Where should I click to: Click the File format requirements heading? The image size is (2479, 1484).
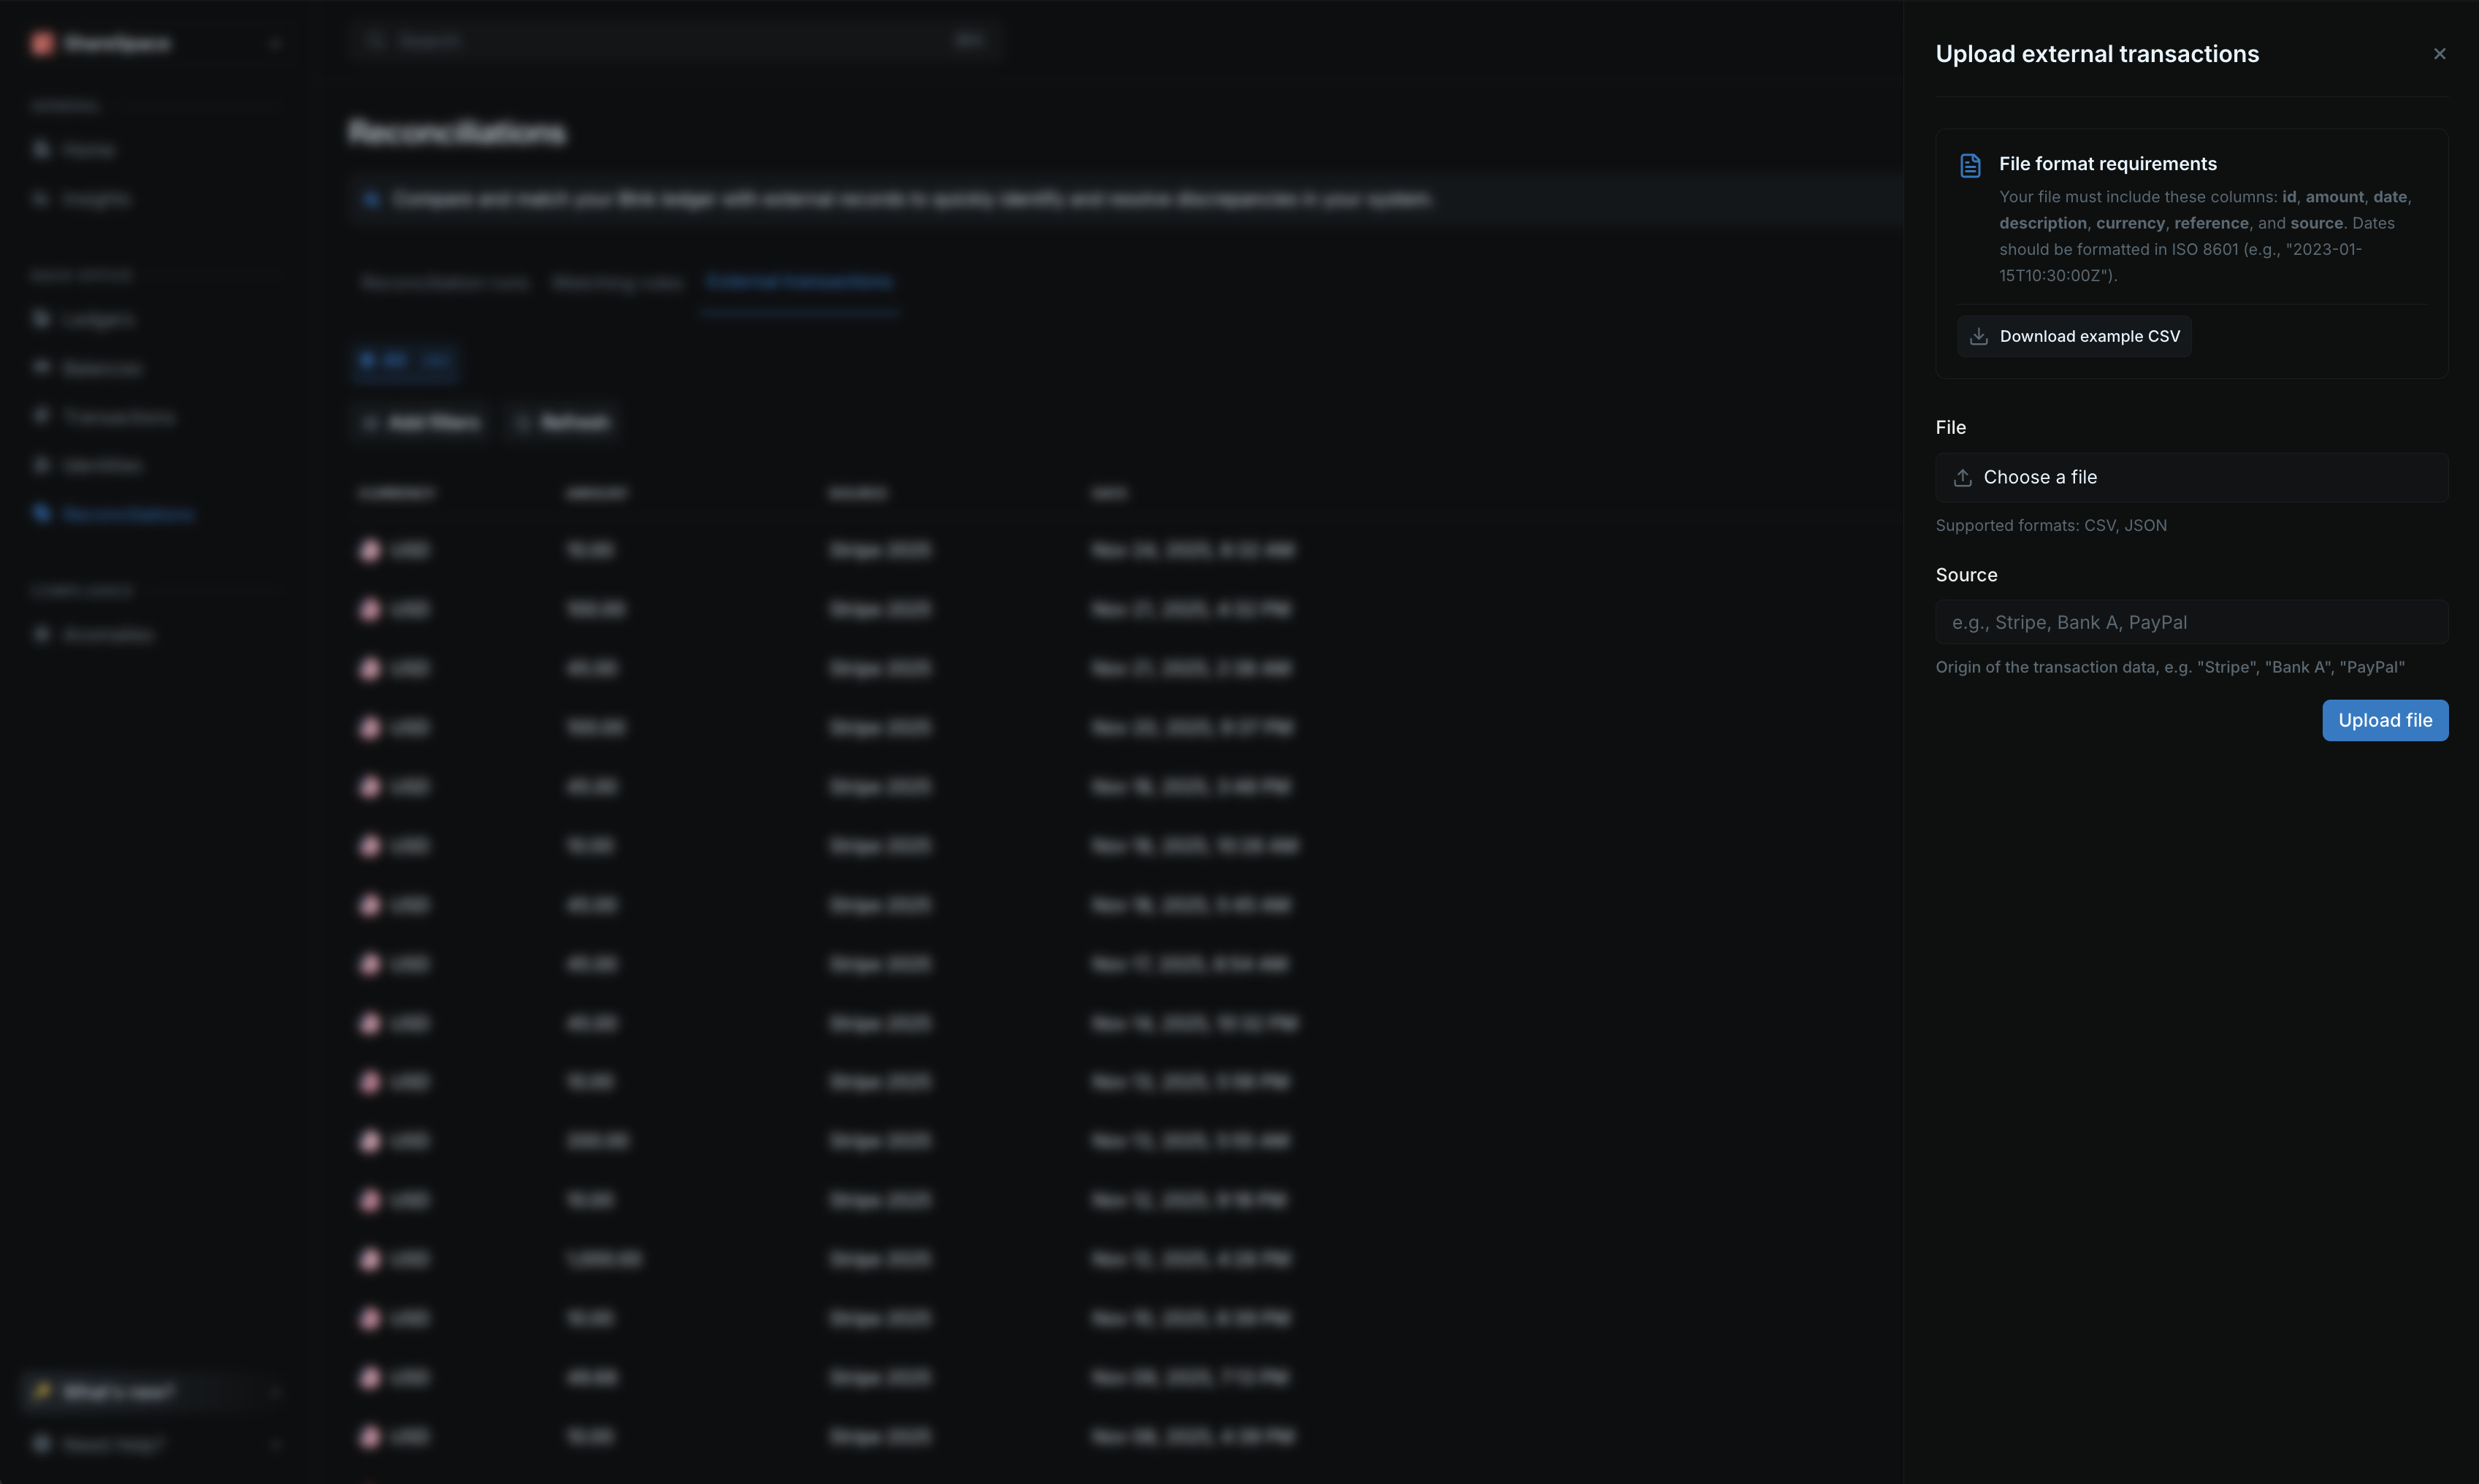[x=2107, y=164]
